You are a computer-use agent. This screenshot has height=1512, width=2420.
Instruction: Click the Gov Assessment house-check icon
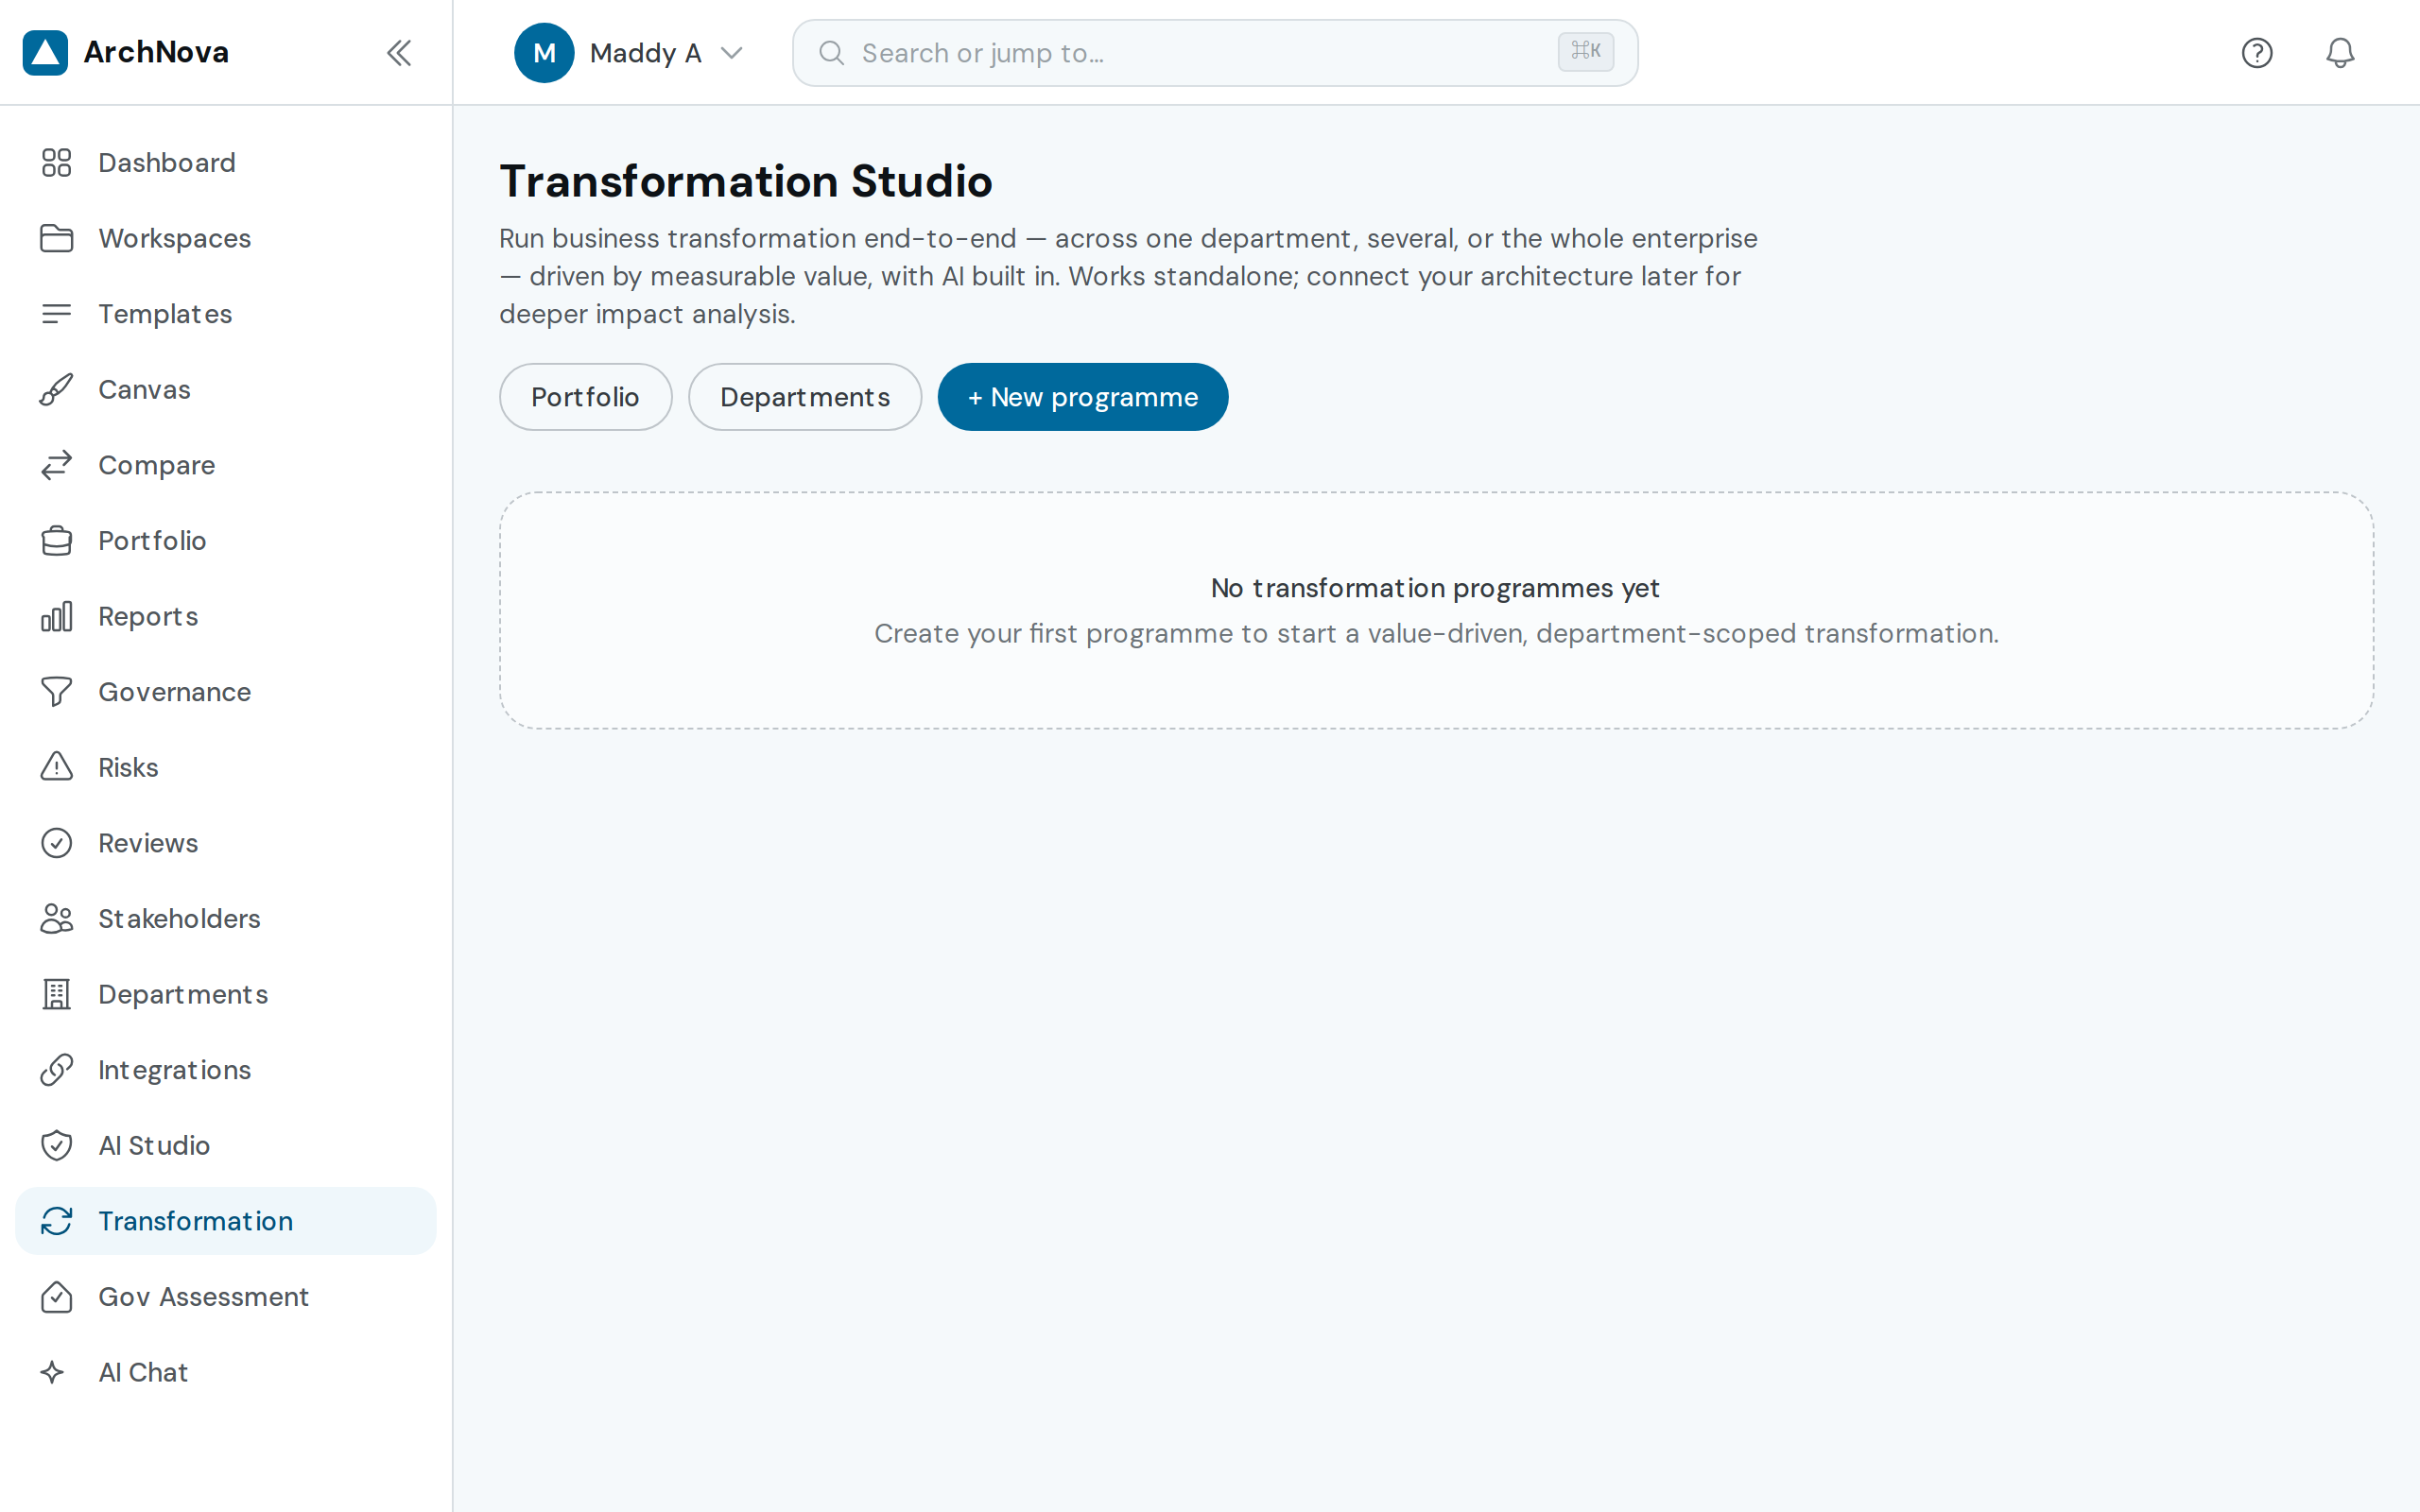coord(57,1297)
